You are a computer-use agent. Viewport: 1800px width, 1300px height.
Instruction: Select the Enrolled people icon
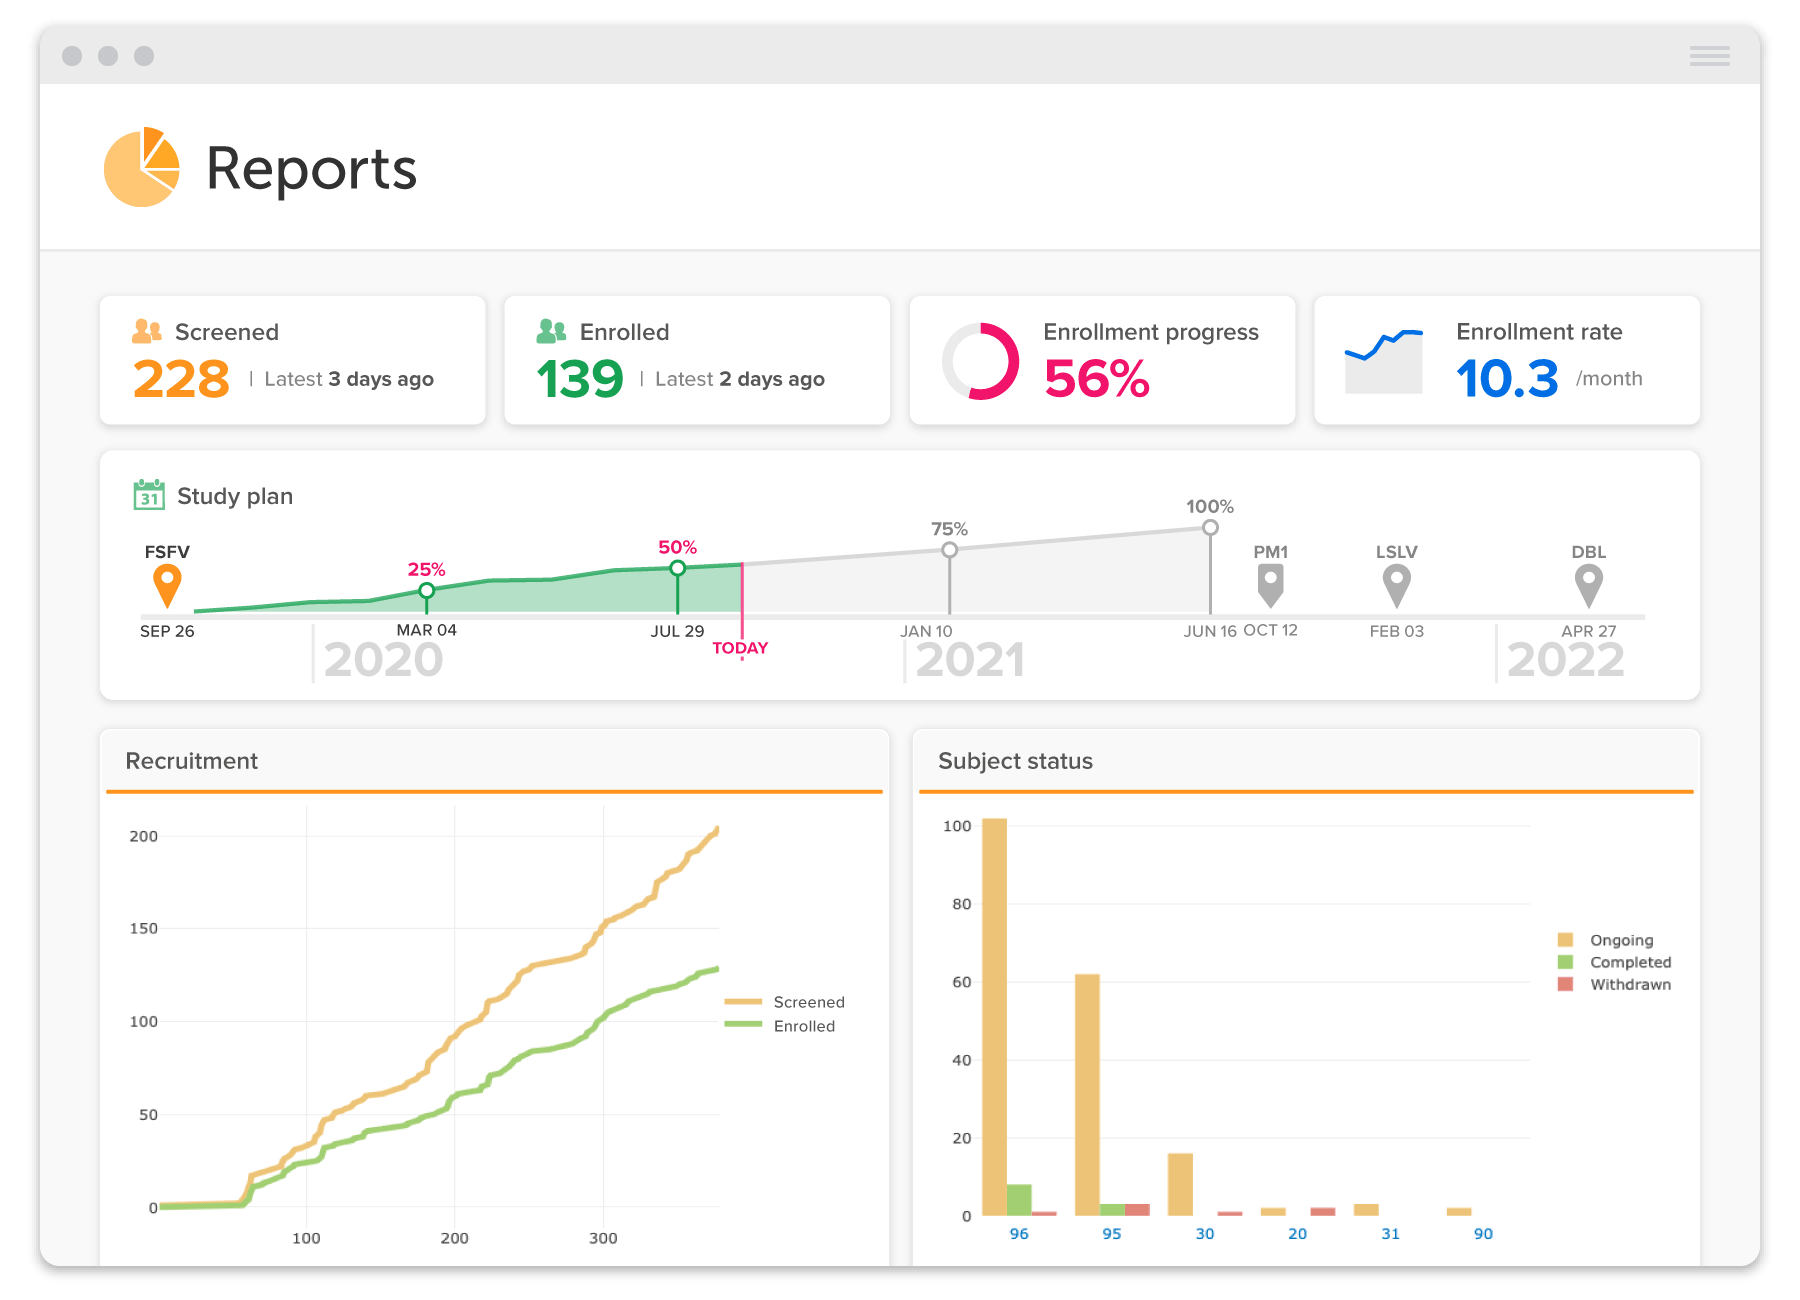click(550, 331)
